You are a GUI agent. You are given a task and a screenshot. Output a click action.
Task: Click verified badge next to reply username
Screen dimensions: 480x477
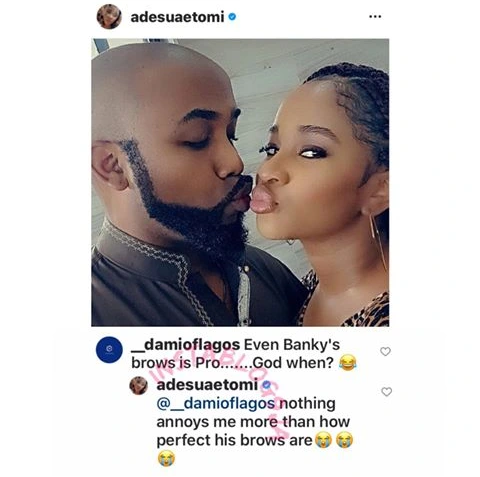click(266, 385)
